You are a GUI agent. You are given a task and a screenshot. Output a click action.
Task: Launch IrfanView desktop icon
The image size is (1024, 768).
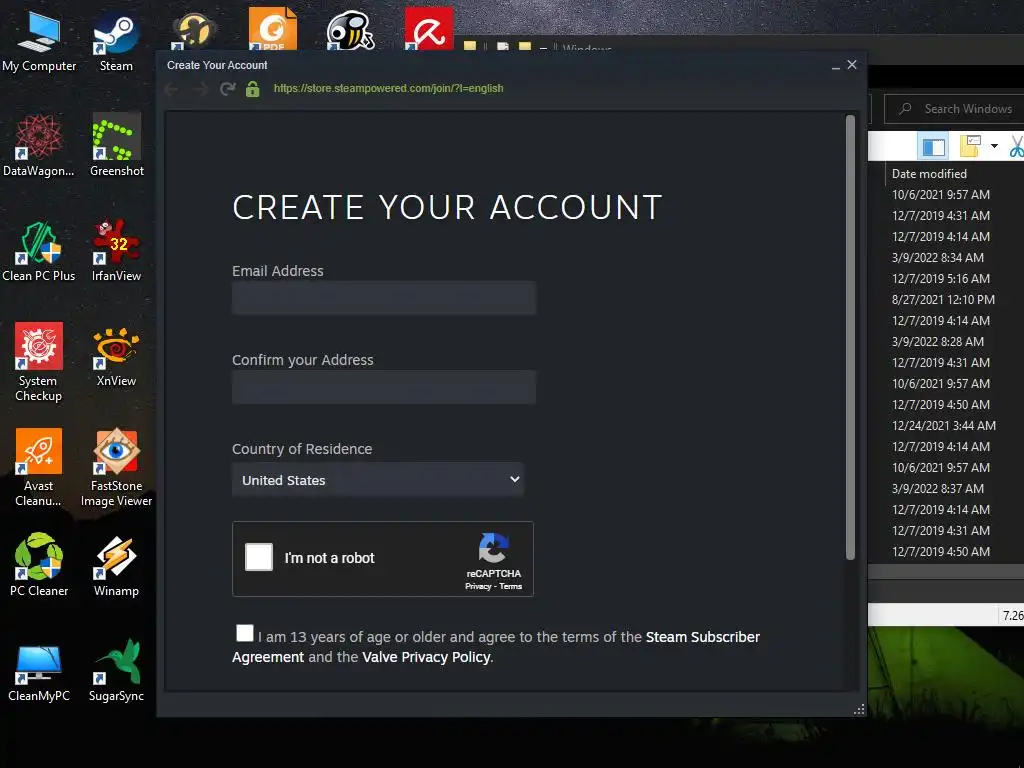click(116, 251)
